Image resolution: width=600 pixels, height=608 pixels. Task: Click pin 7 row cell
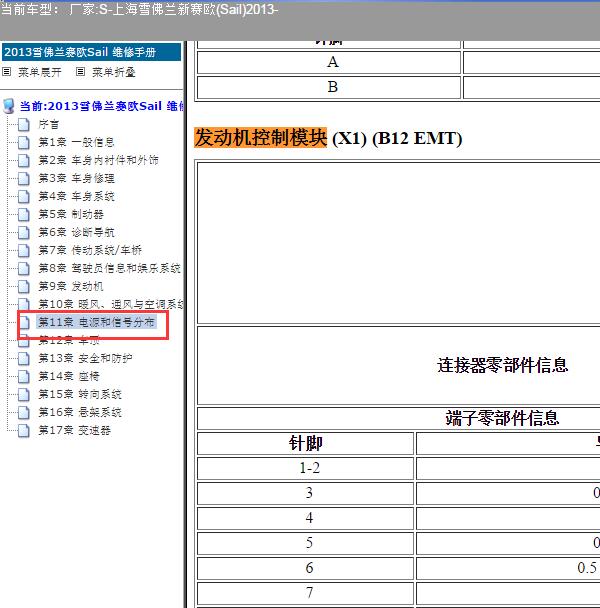point(305,593)
